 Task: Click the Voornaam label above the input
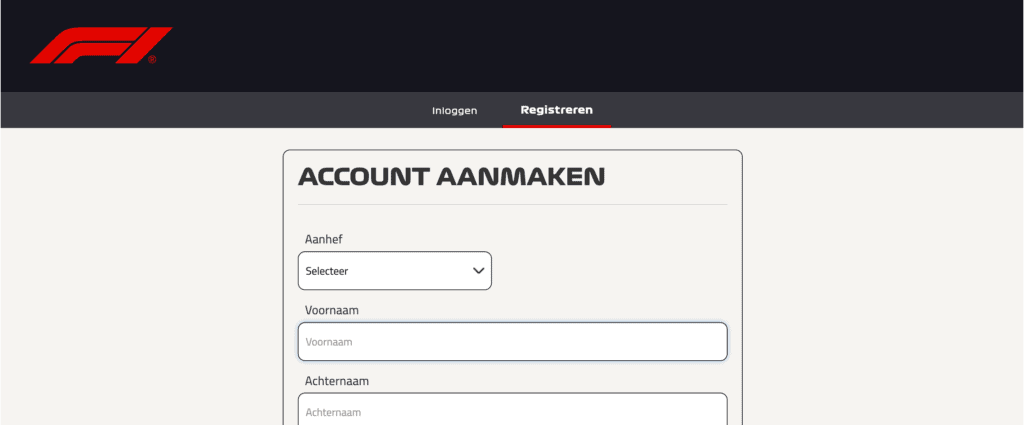[x=332, y=310]
